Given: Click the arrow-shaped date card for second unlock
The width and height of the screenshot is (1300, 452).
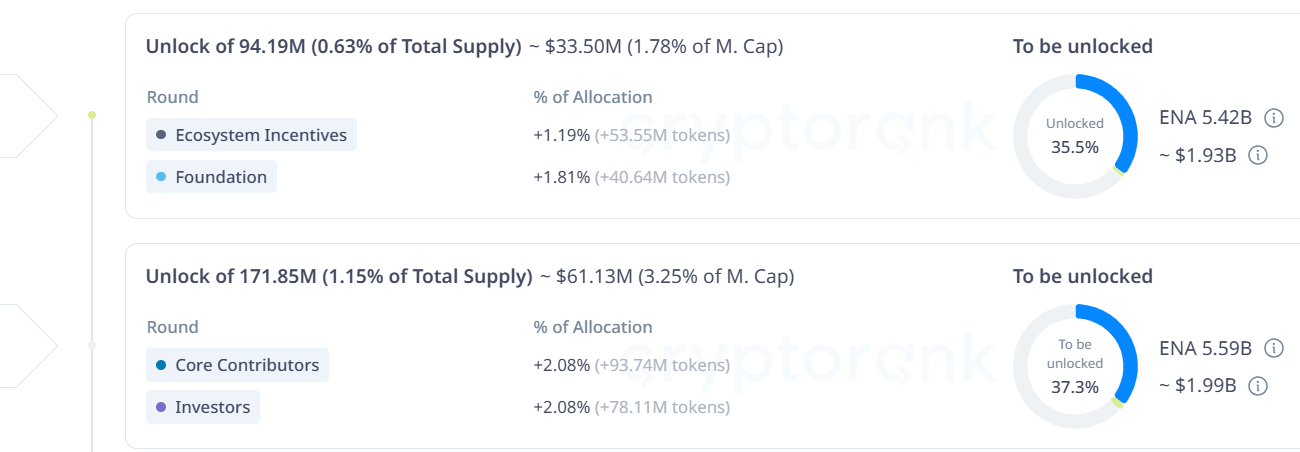Looking at the screenshot, I should pyautogui.click(x=25, y=345).
